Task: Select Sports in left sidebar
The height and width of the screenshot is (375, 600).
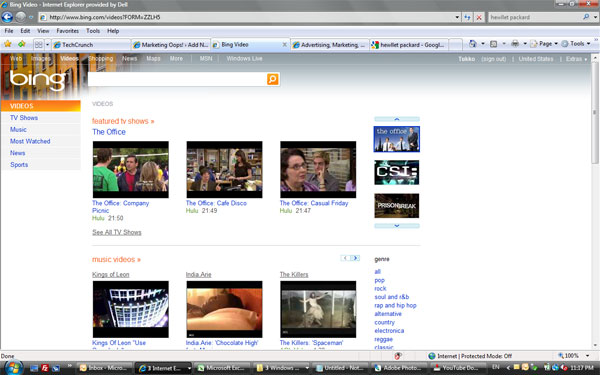Action: point(19,165)
